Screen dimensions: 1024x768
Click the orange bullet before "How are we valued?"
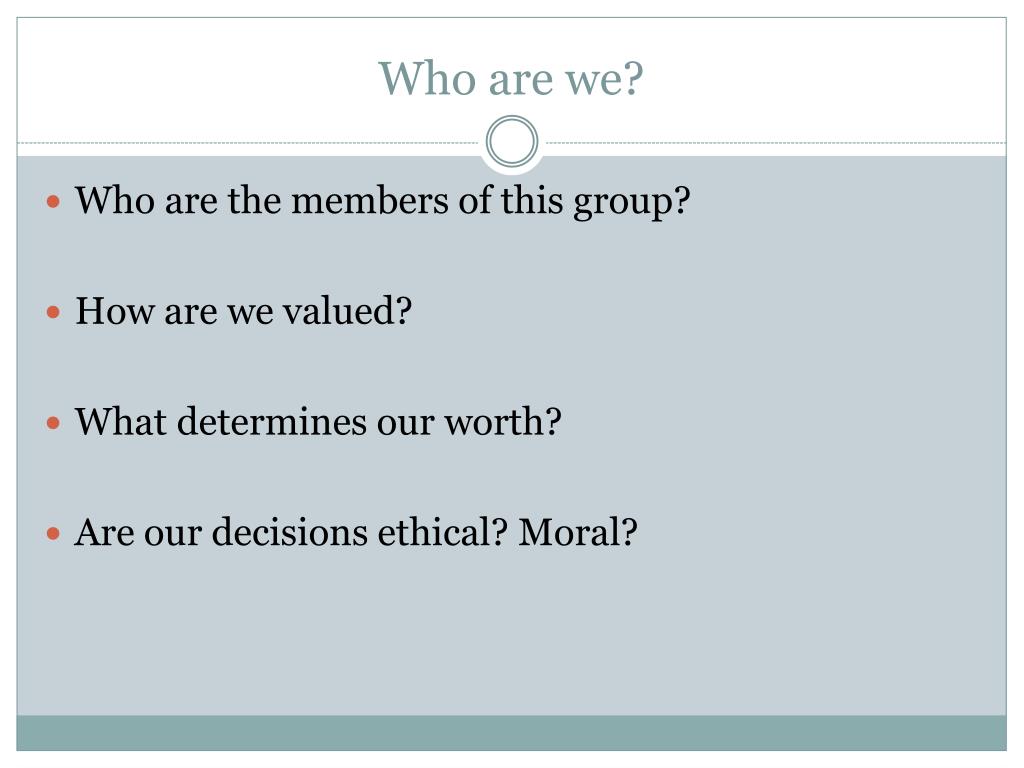(54, 312)
